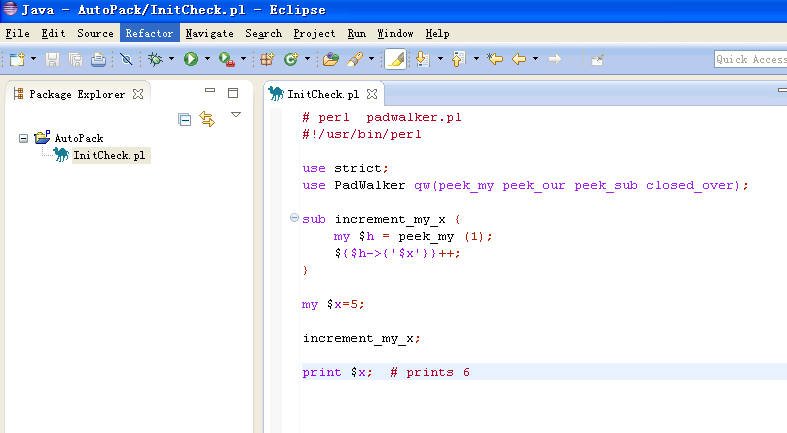Click the Search flashlight toolbar icon
This screenshot has height=433, width=787.
[x=355, y=60]
